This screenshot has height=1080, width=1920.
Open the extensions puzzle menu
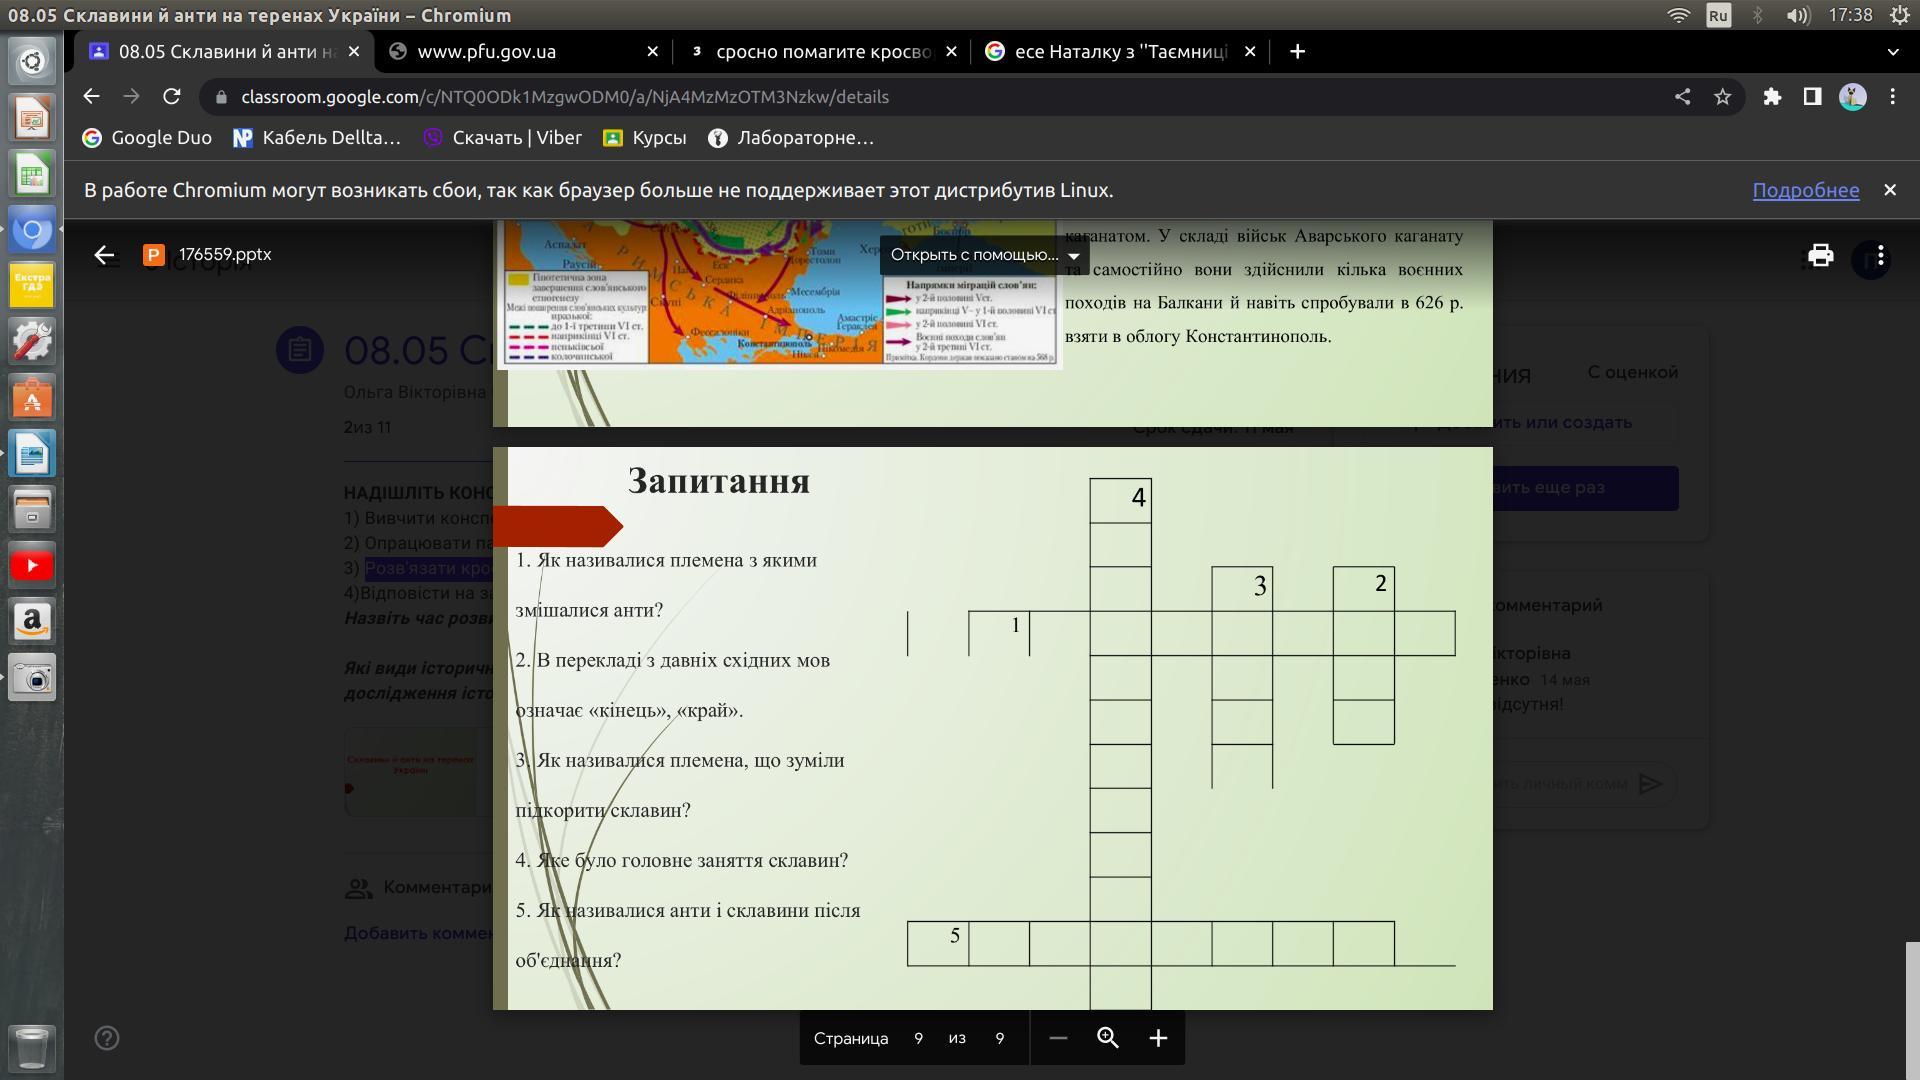(1772, 97)
